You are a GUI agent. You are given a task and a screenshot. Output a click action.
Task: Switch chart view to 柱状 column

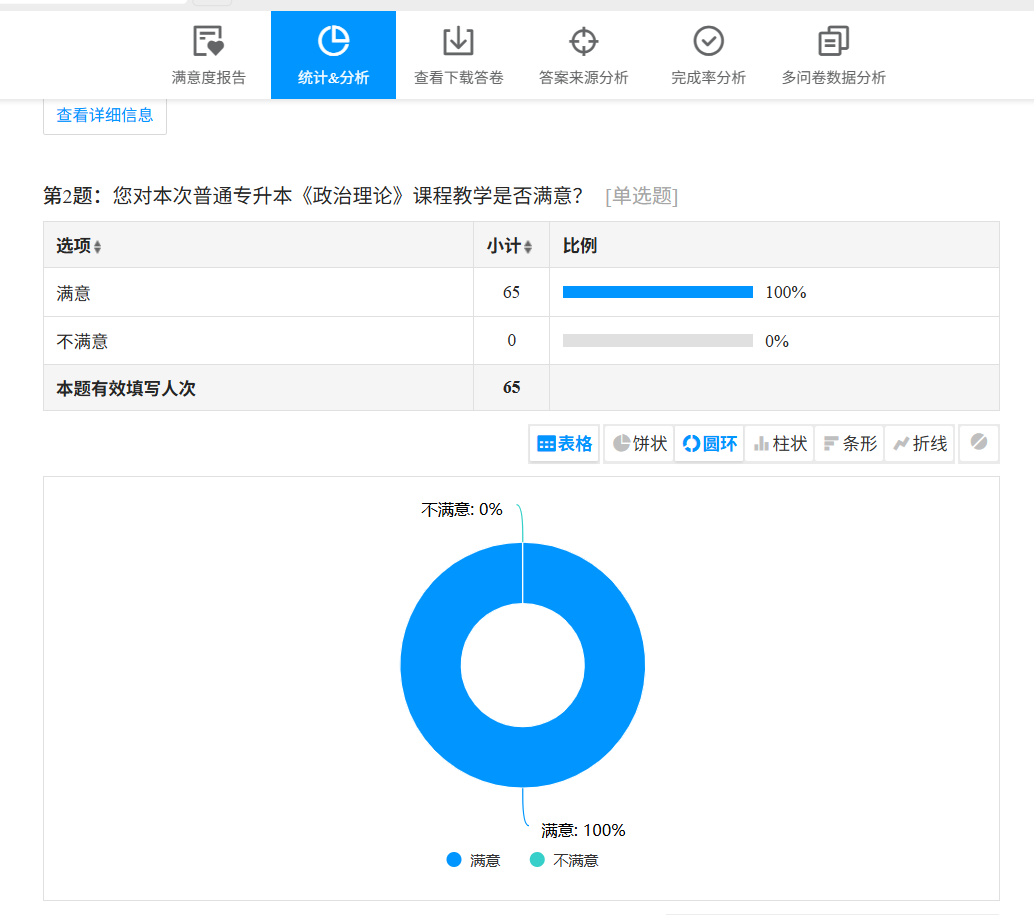[x=780, y=444]
